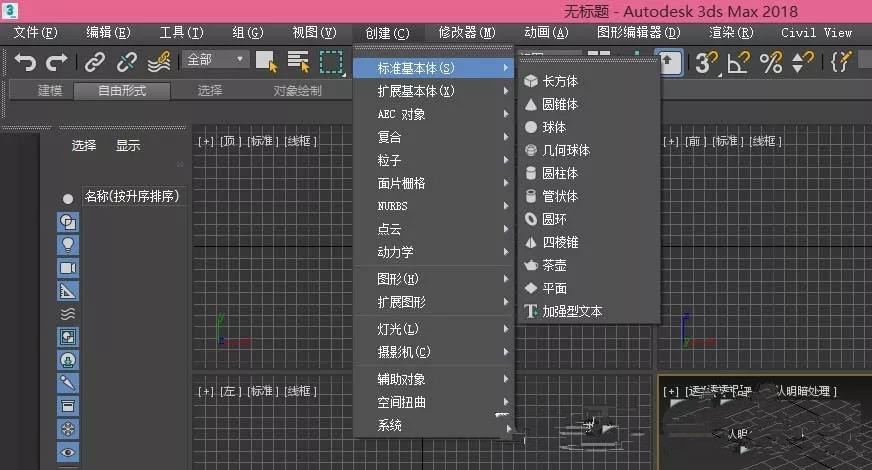The image size is (872, 470).
Task: Create a 几何球体 geosphere primitive
Action: 589,150
